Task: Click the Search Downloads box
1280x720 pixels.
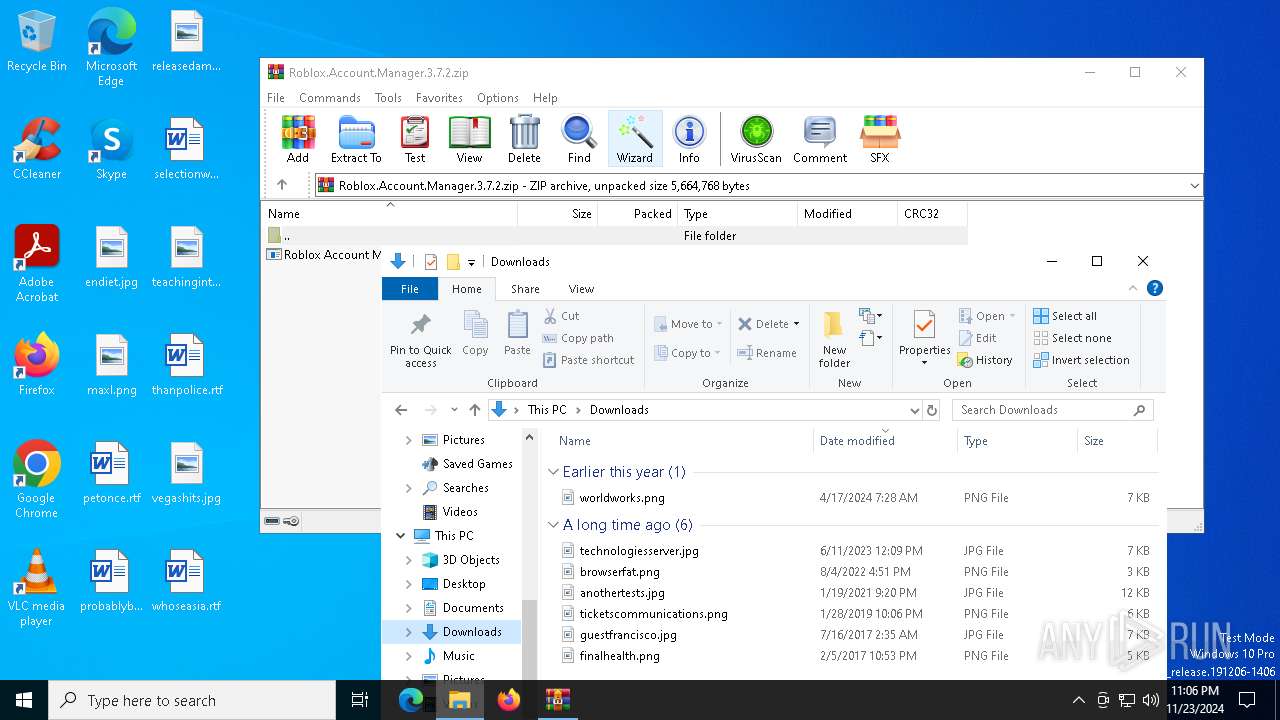Action: tap(1052, 410)
